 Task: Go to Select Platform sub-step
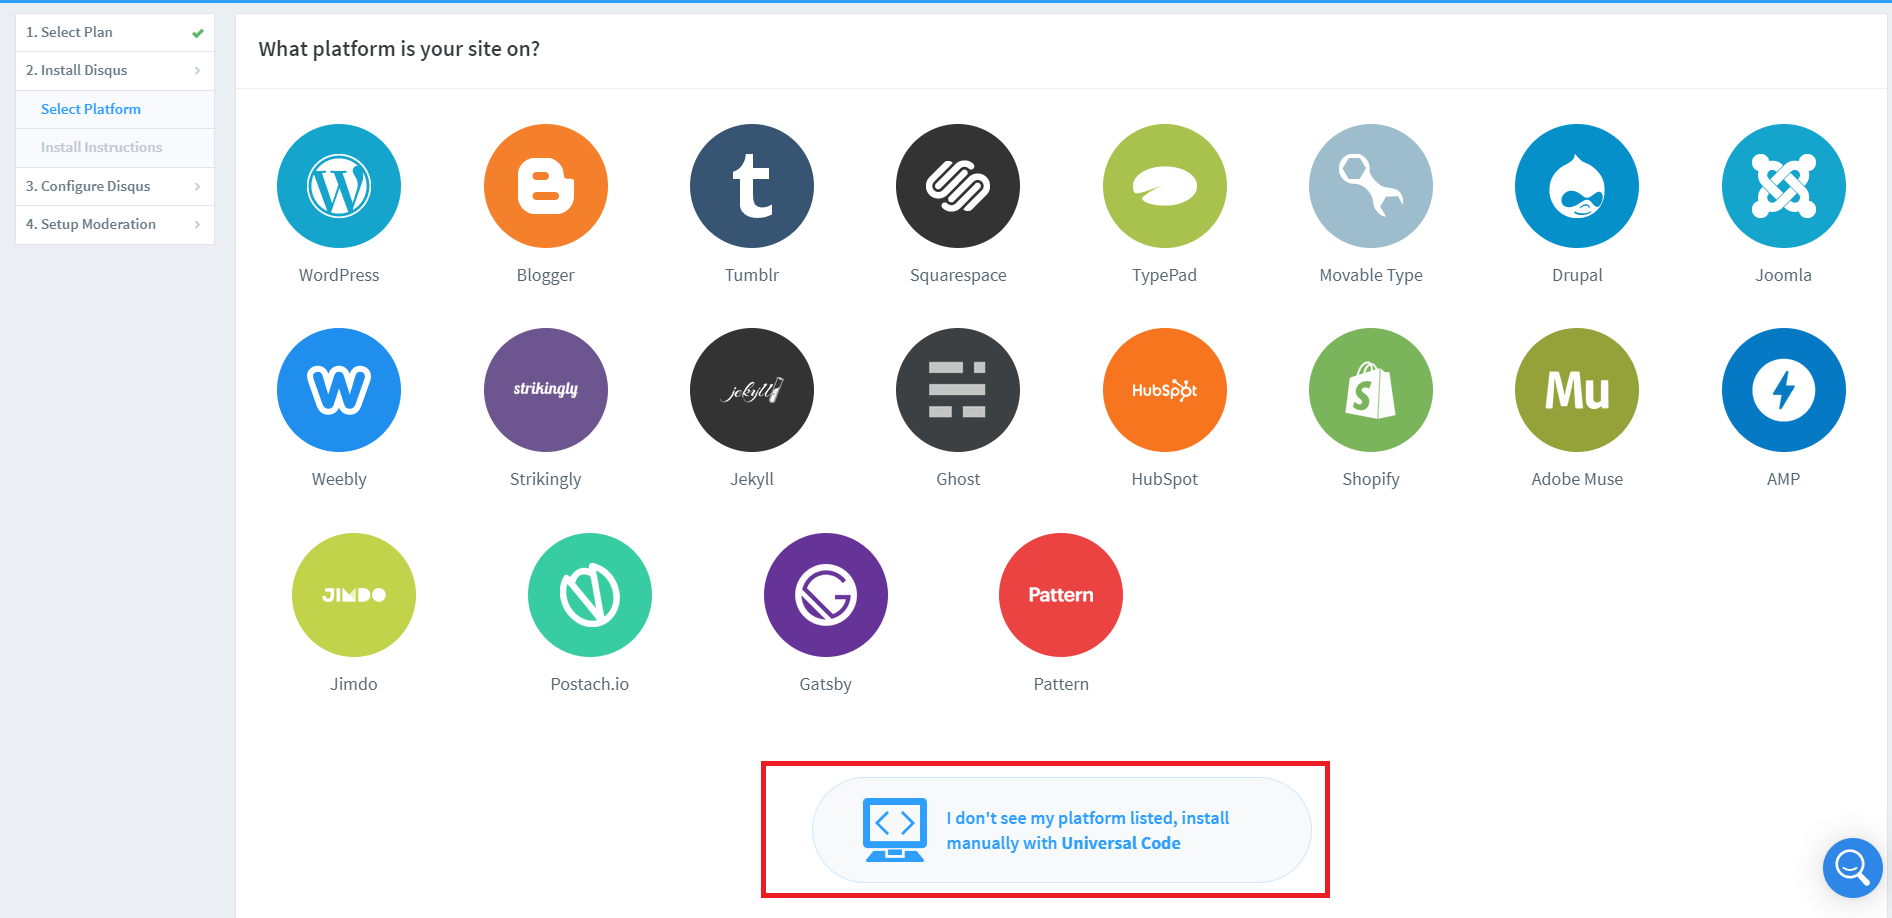click(x=115, y=109)
